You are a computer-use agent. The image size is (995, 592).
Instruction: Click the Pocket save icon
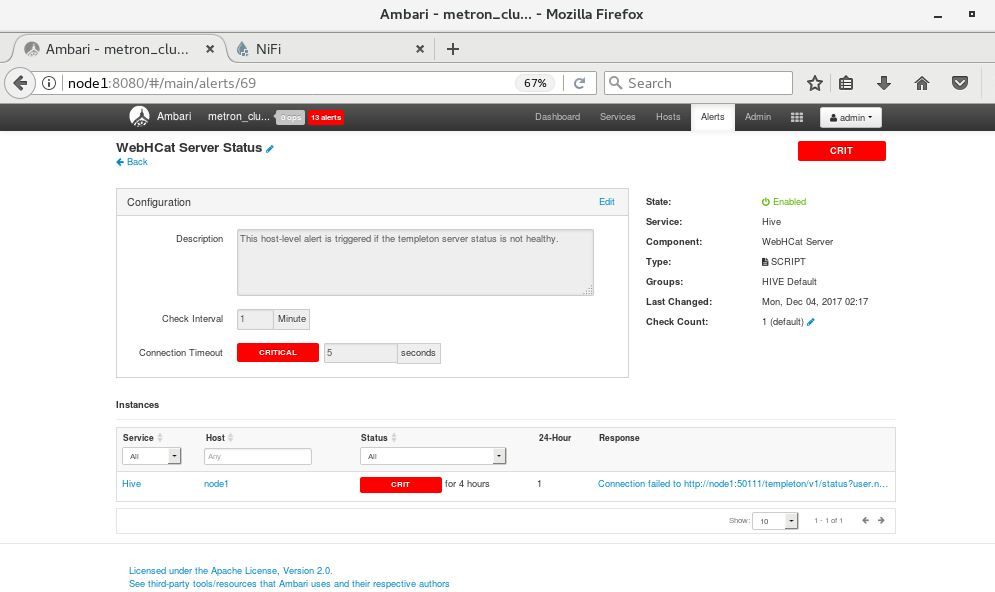pyautogui.click(x=959, y=83)
